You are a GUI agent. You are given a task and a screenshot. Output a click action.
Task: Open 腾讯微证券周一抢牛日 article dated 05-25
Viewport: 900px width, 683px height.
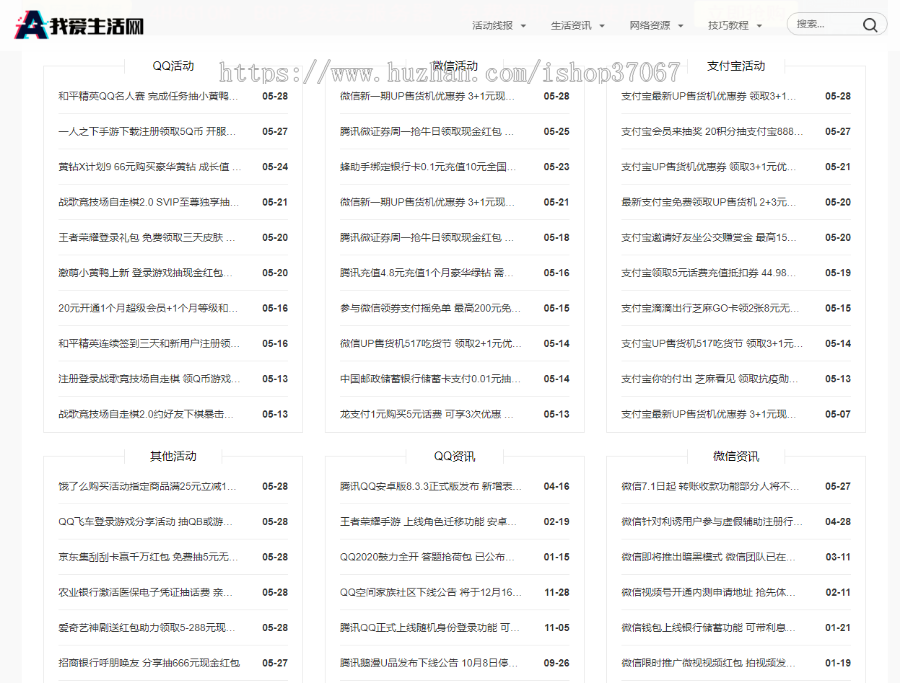(x=426, y=131)
